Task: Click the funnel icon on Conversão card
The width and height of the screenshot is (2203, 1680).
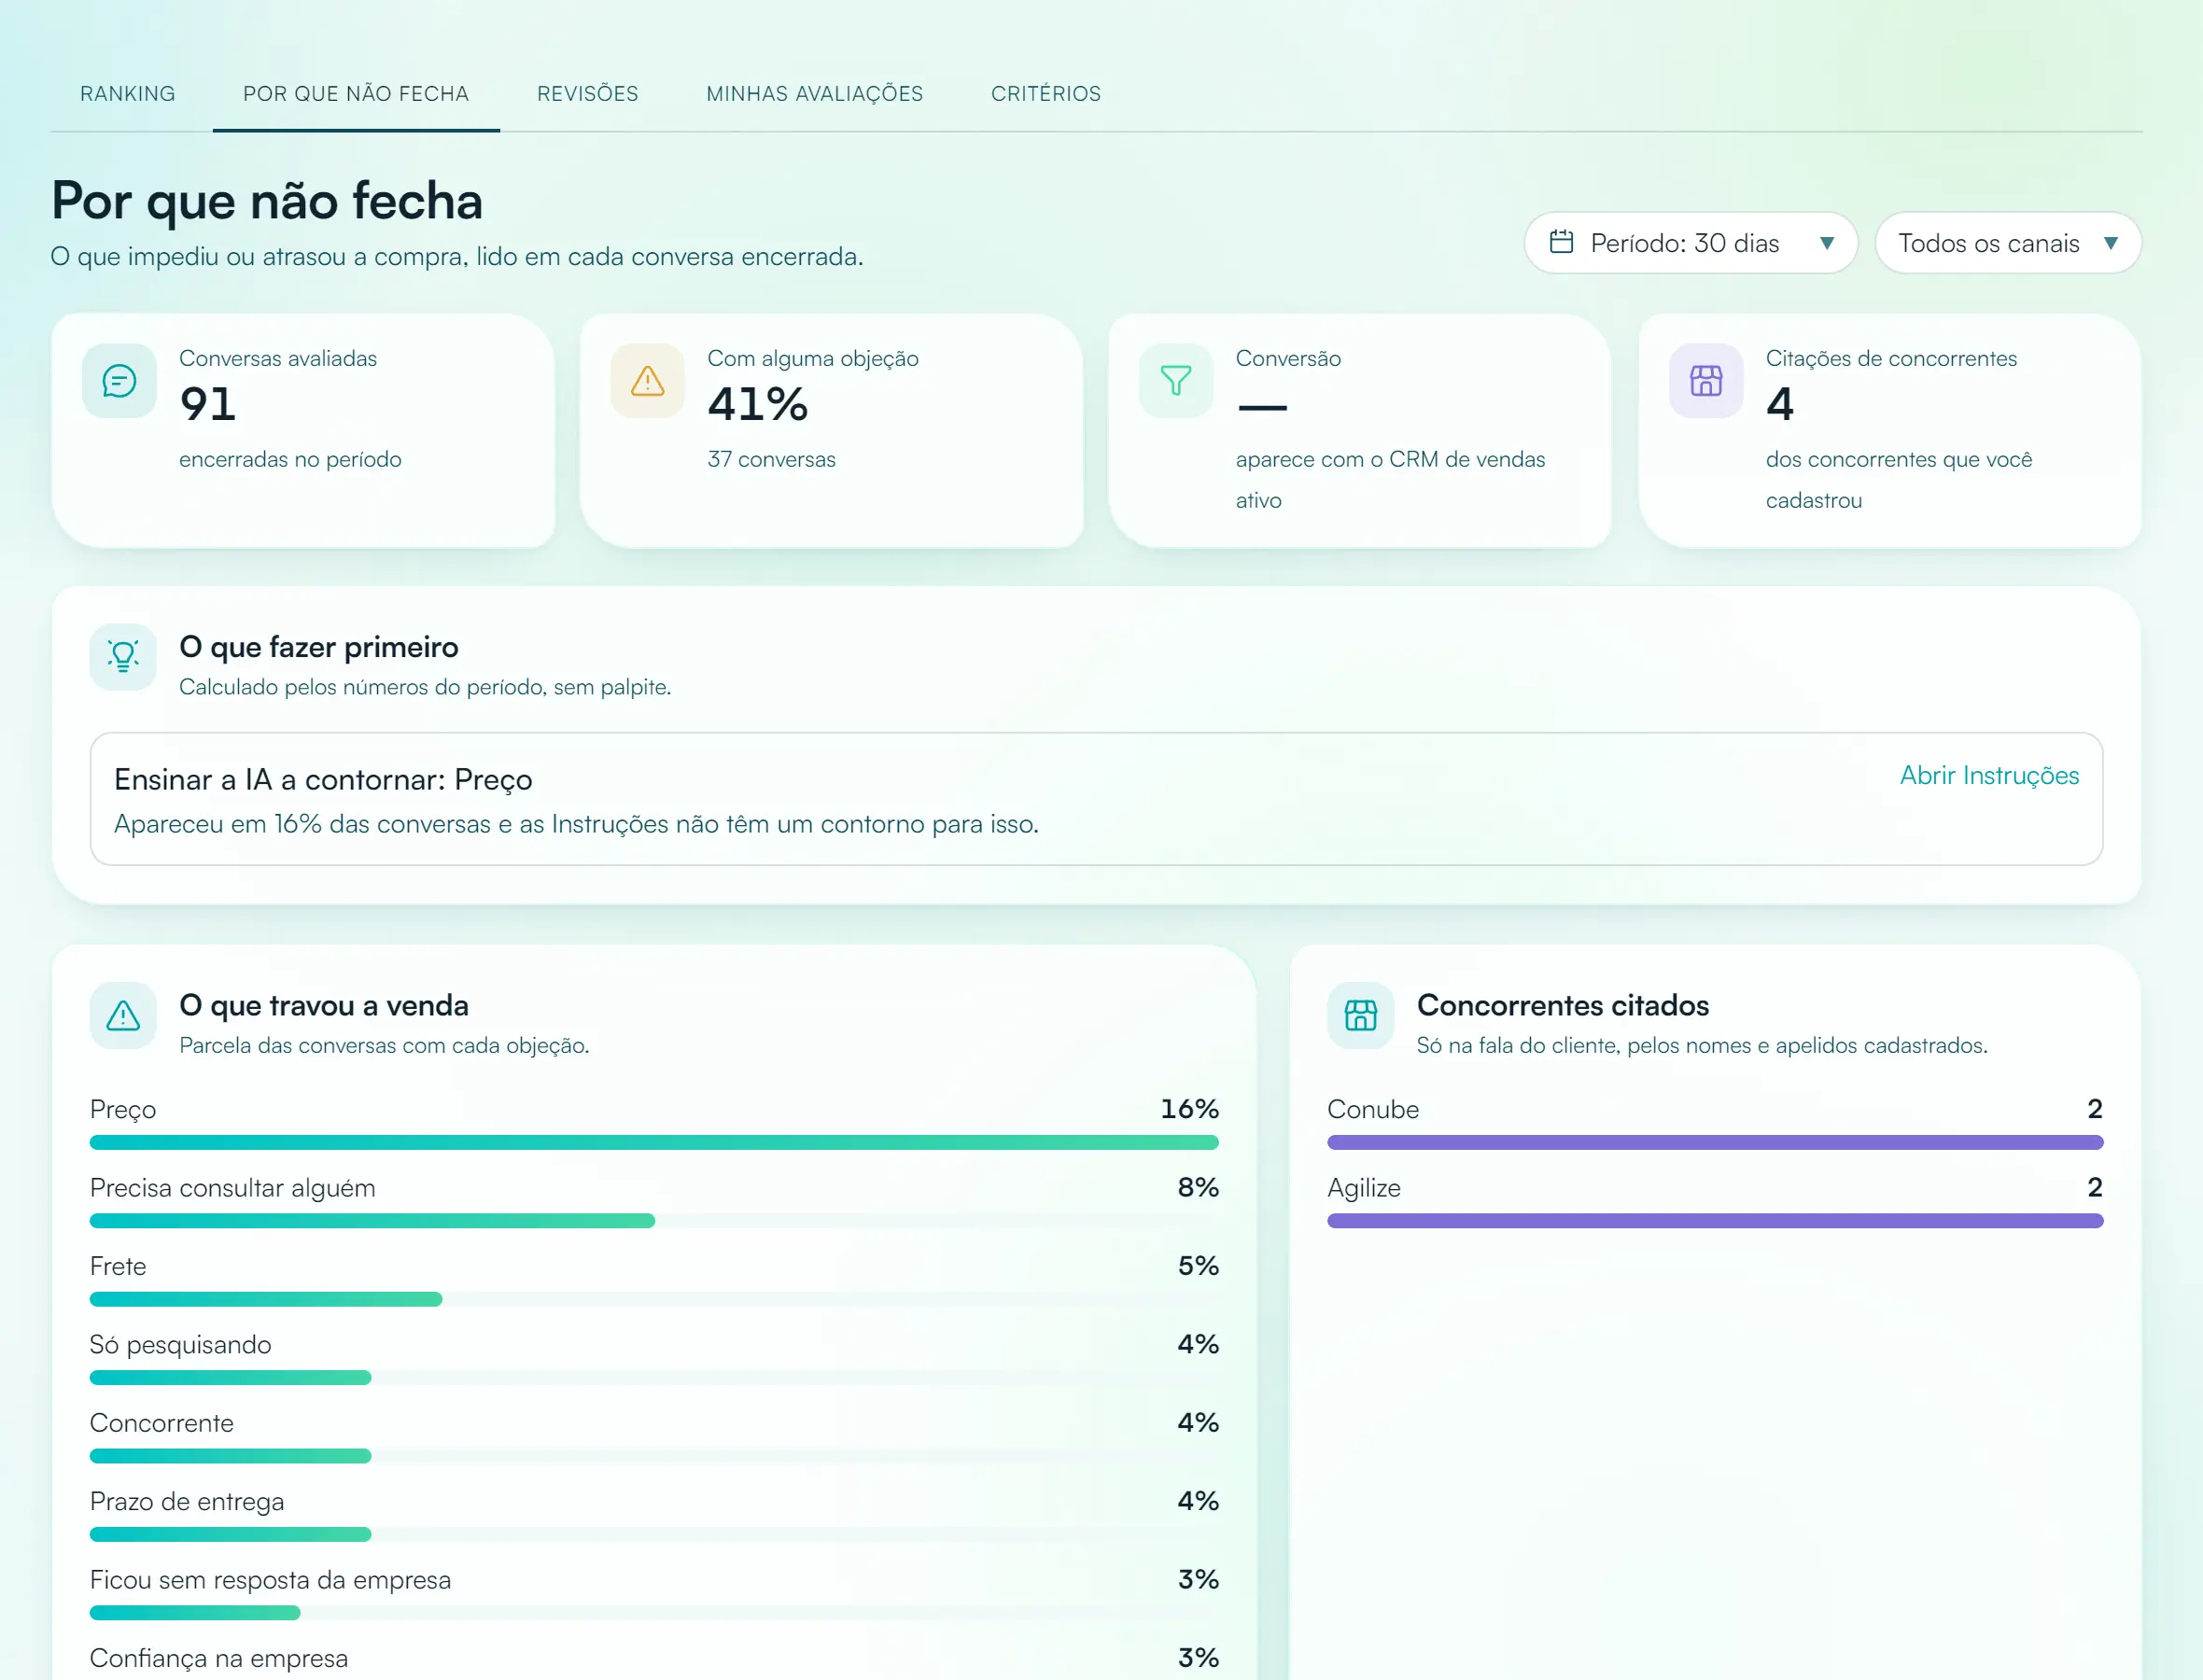Action: click(x=1175, y=381)
